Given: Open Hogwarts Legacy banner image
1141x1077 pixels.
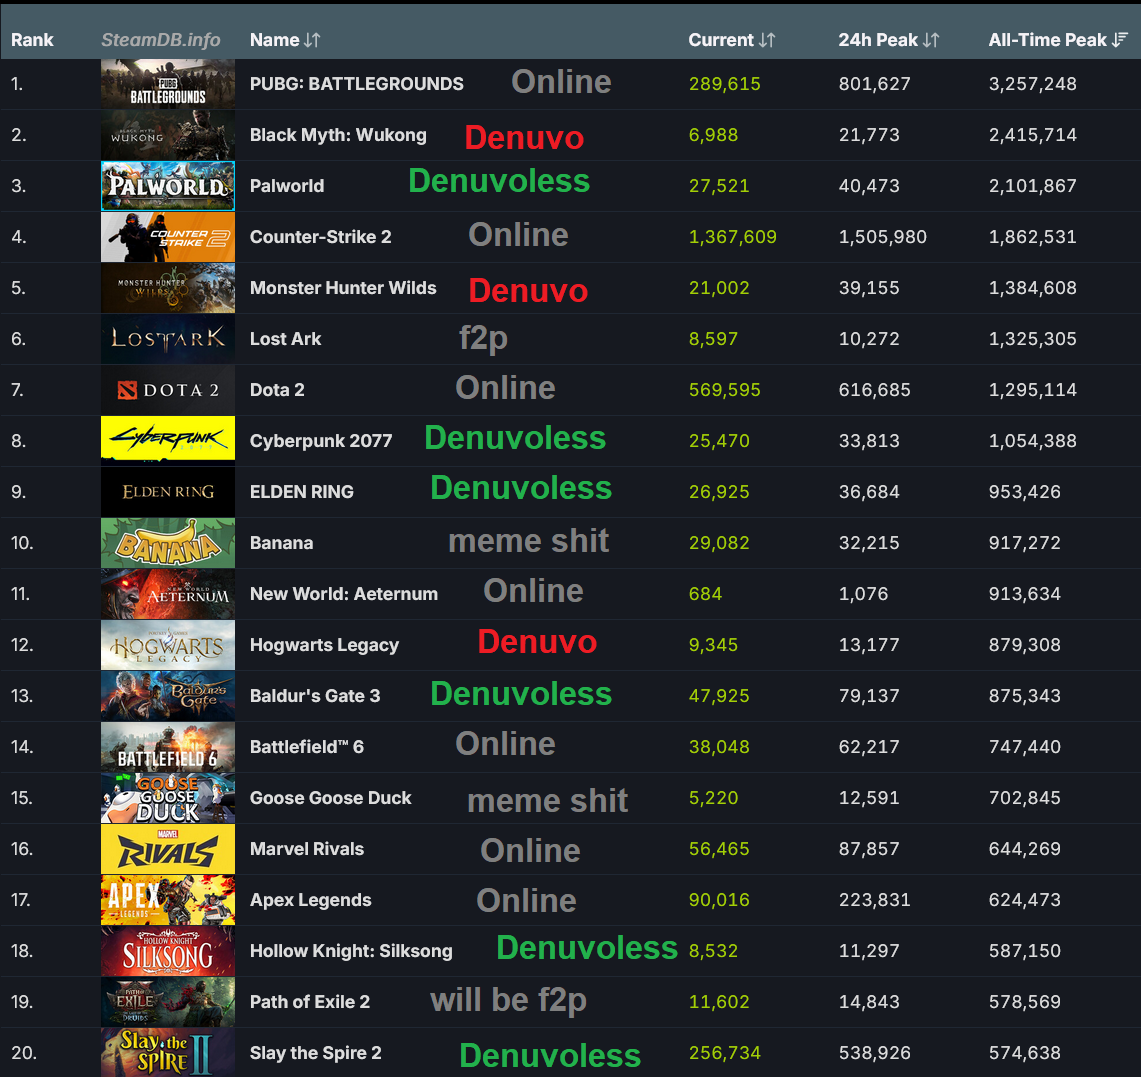Looking at the screenshot, I should click(168, 645).
